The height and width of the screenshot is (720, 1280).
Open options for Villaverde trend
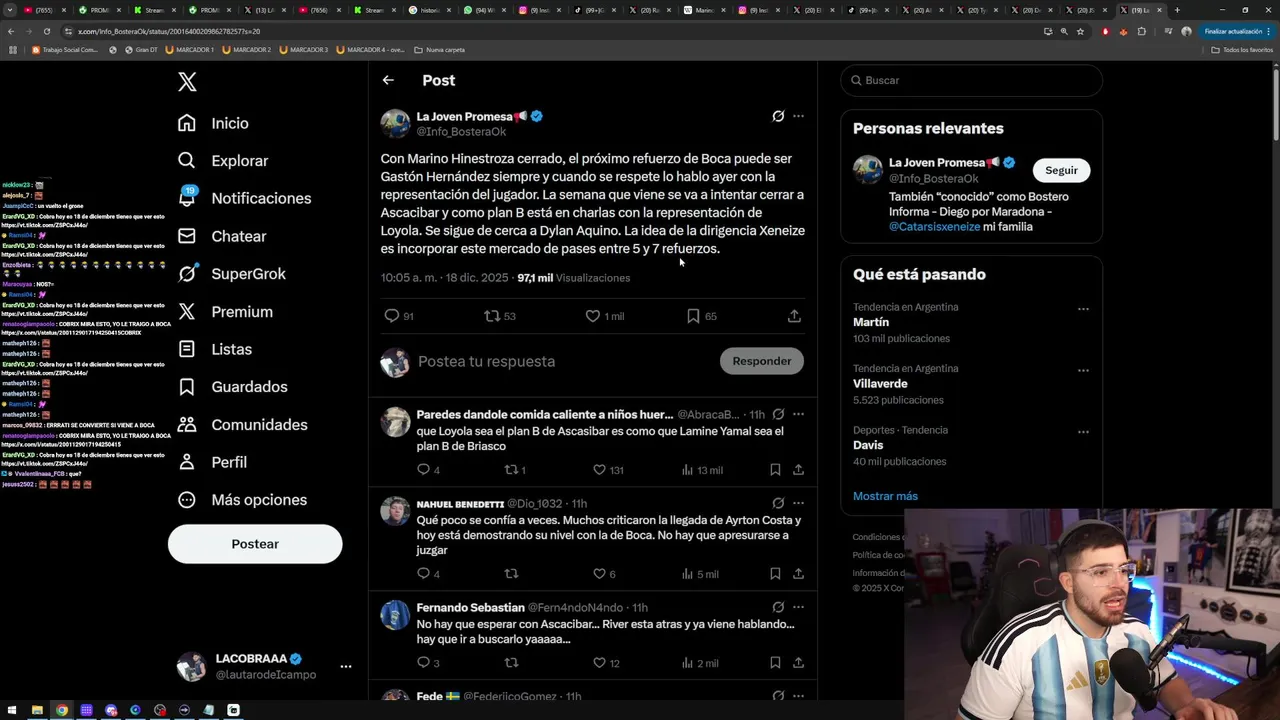pos(1083,370)
